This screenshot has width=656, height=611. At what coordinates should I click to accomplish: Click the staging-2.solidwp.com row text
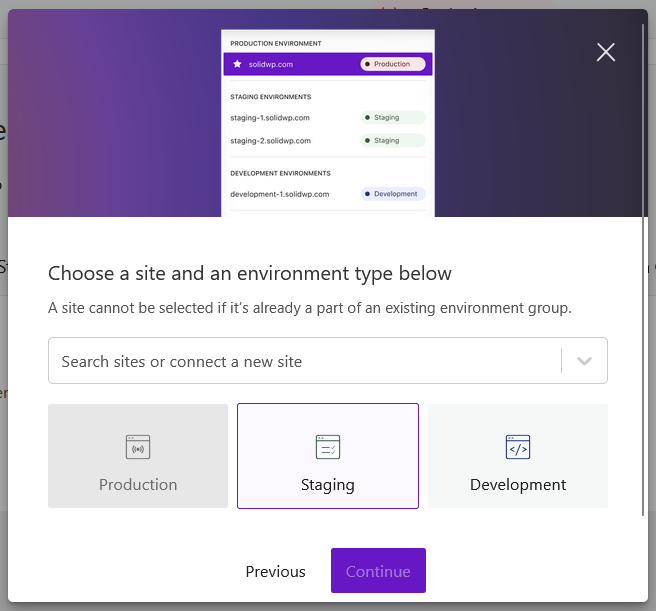click(270, 141)
